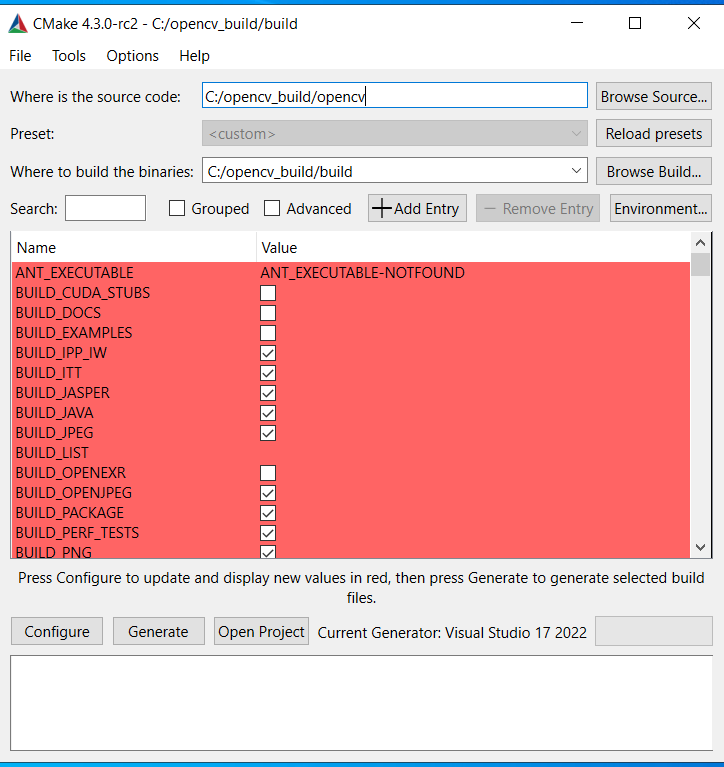This screenshot has height=767, width=724.
Task: Open the File menu
Action: 20,56
